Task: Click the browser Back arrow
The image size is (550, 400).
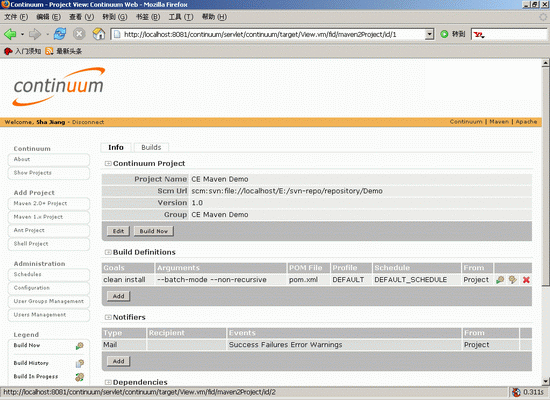Action: point(10,34)
